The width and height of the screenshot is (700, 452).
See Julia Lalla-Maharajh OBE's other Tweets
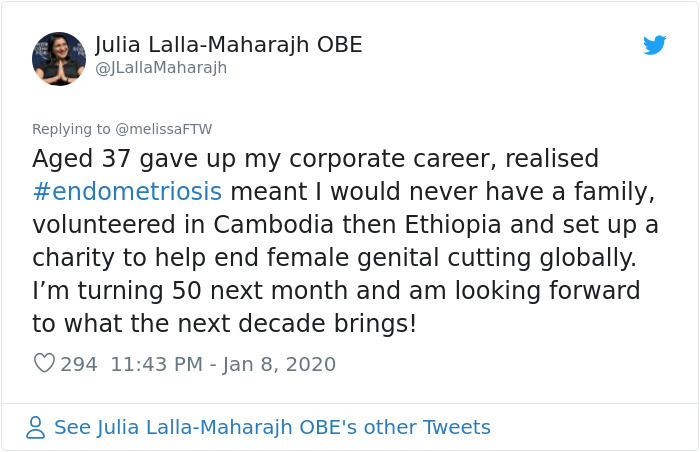(x=272, y=428)
